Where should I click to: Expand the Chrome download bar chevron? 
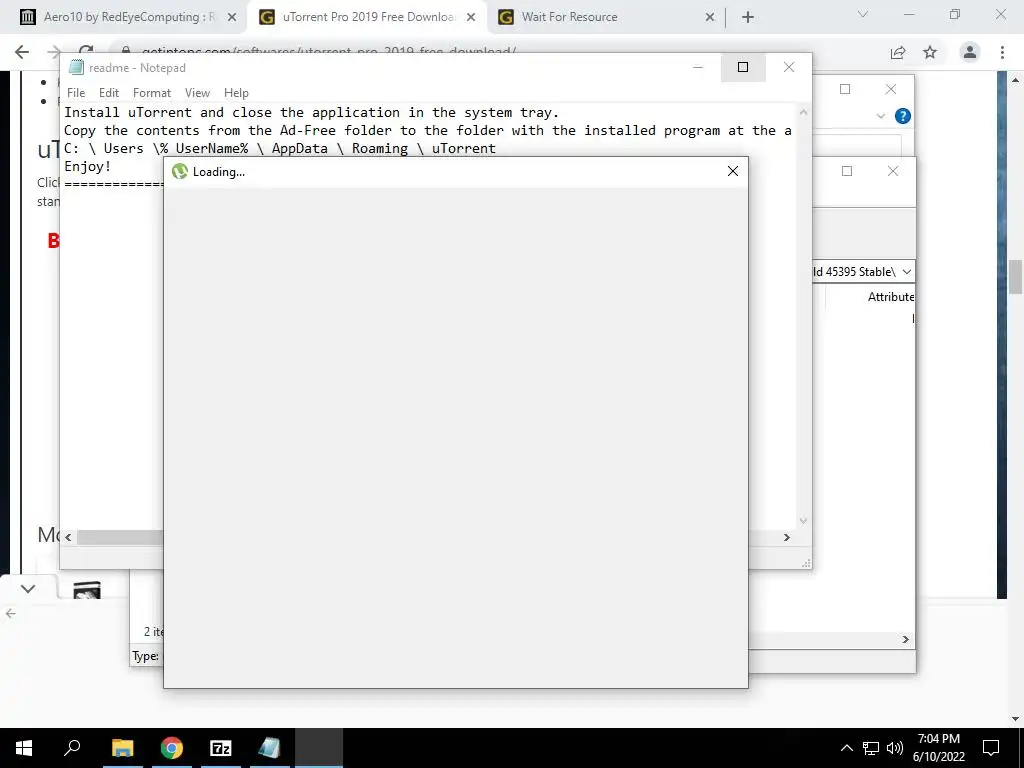(x=27, y=589)
